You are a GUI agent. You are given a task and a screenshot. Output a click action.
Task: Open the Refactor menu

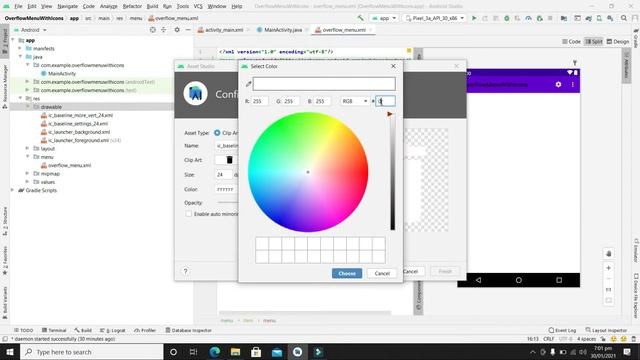pos(132,6)
